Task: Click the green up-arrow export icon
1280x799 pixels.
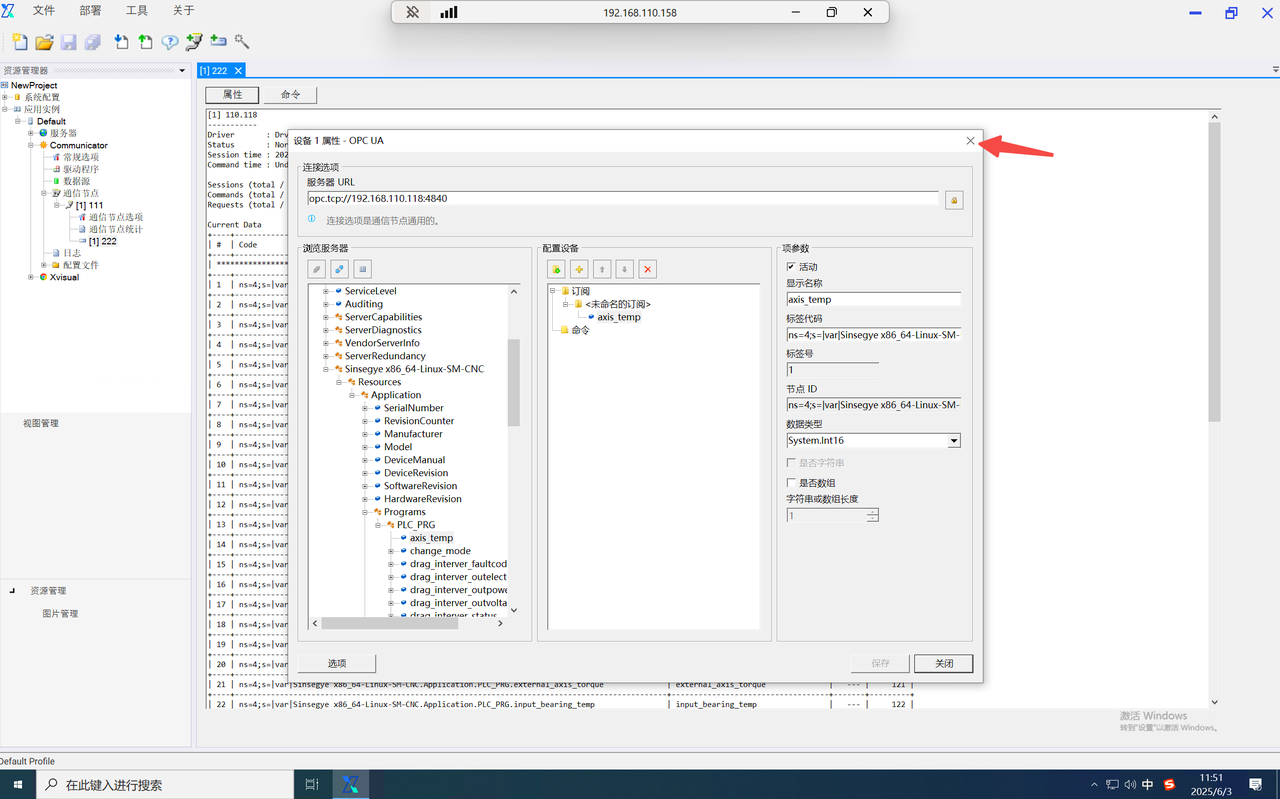Action: (x=145, y=42)
